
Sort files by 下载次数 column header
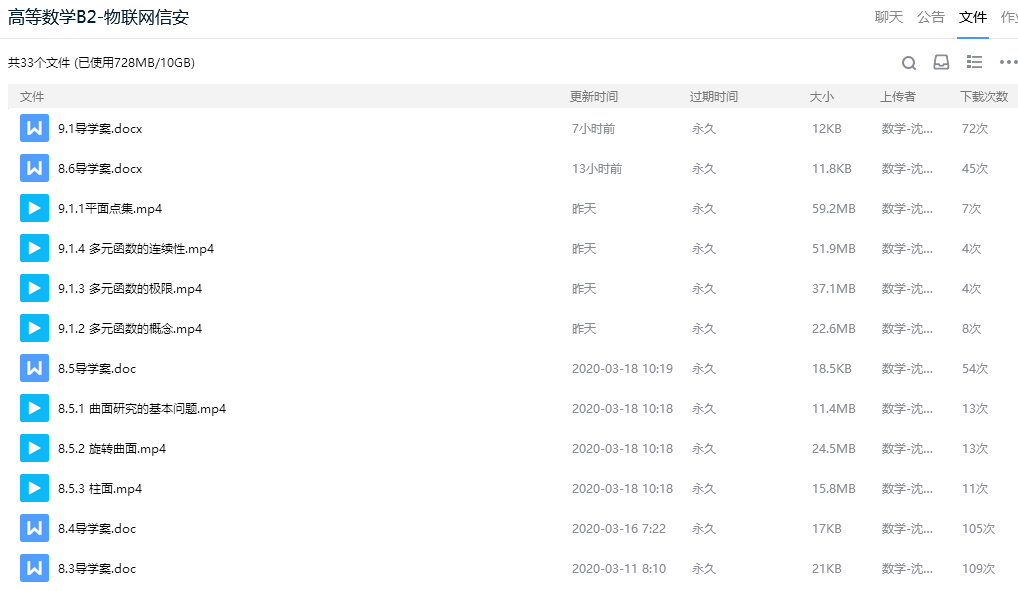coord(984,97)
